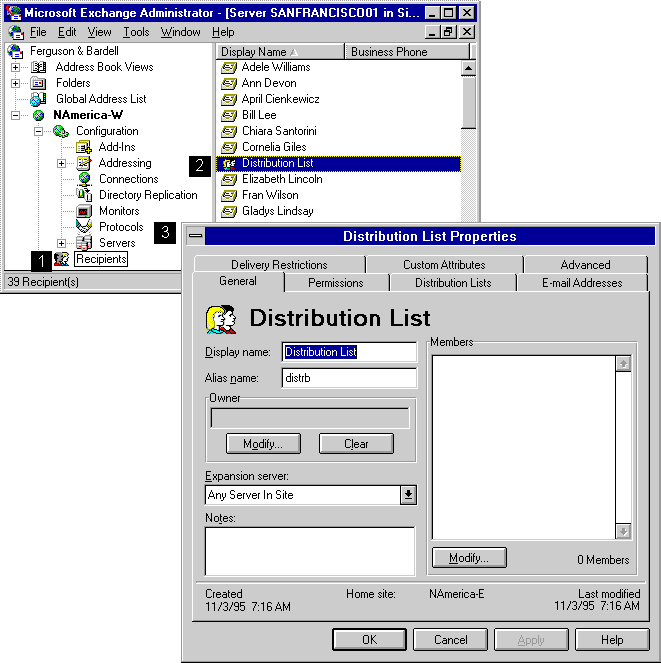This screenshot has height=663, width=661.
Task: Click the Address Book Views icon
Action: point(39,67)
